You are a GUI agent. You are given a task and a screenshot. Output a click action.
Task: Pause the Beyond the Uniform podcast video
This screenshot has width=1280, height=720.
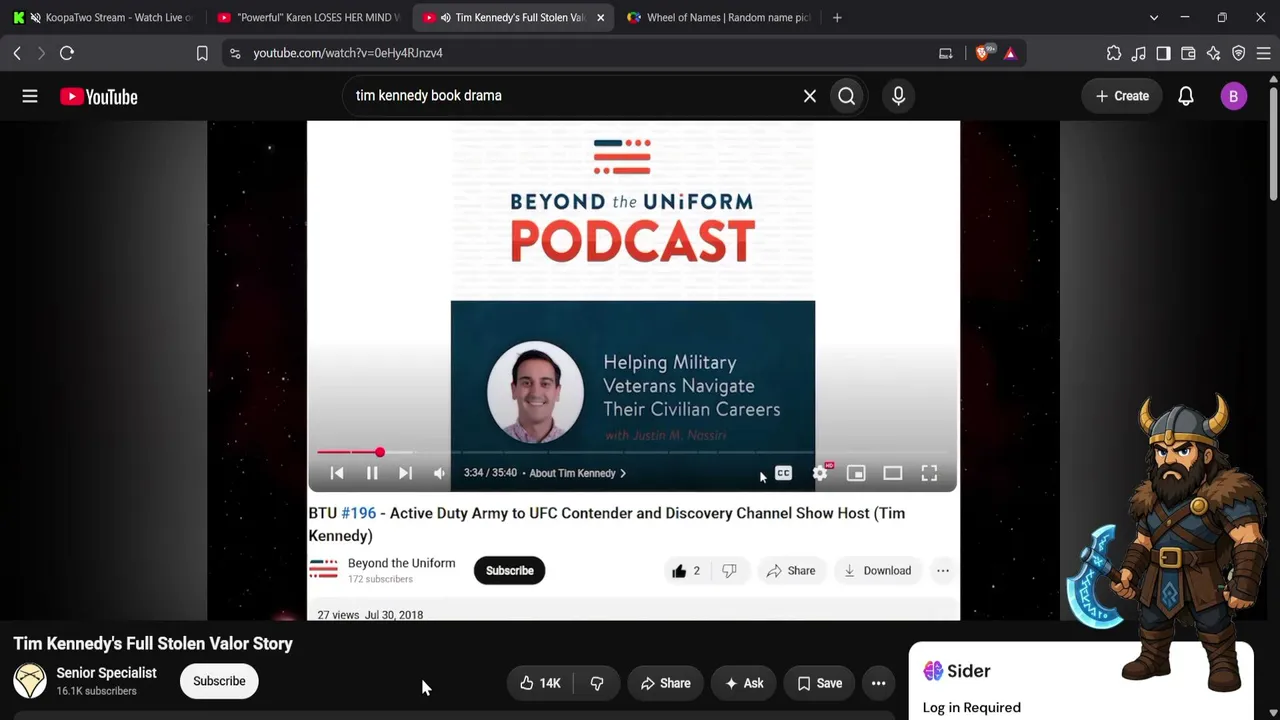tap(372, 473)
